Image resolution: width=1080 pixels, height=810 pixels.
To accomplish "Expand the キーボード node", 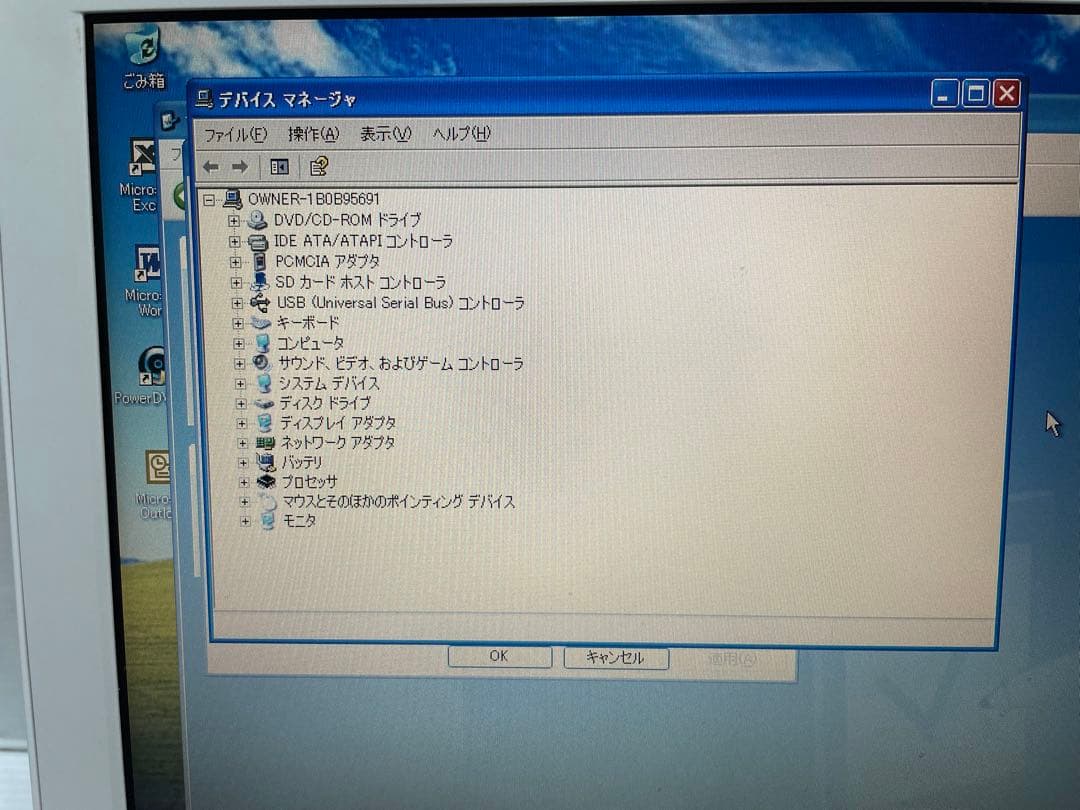I will pyautogui.click(x=238, y=323).
